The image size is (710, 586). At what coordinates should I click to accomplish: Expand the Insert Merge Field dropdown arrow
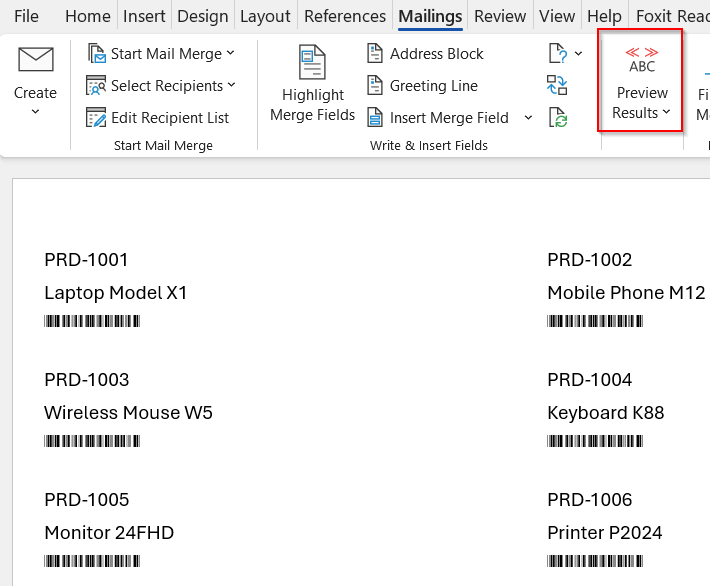coord(528,118)
